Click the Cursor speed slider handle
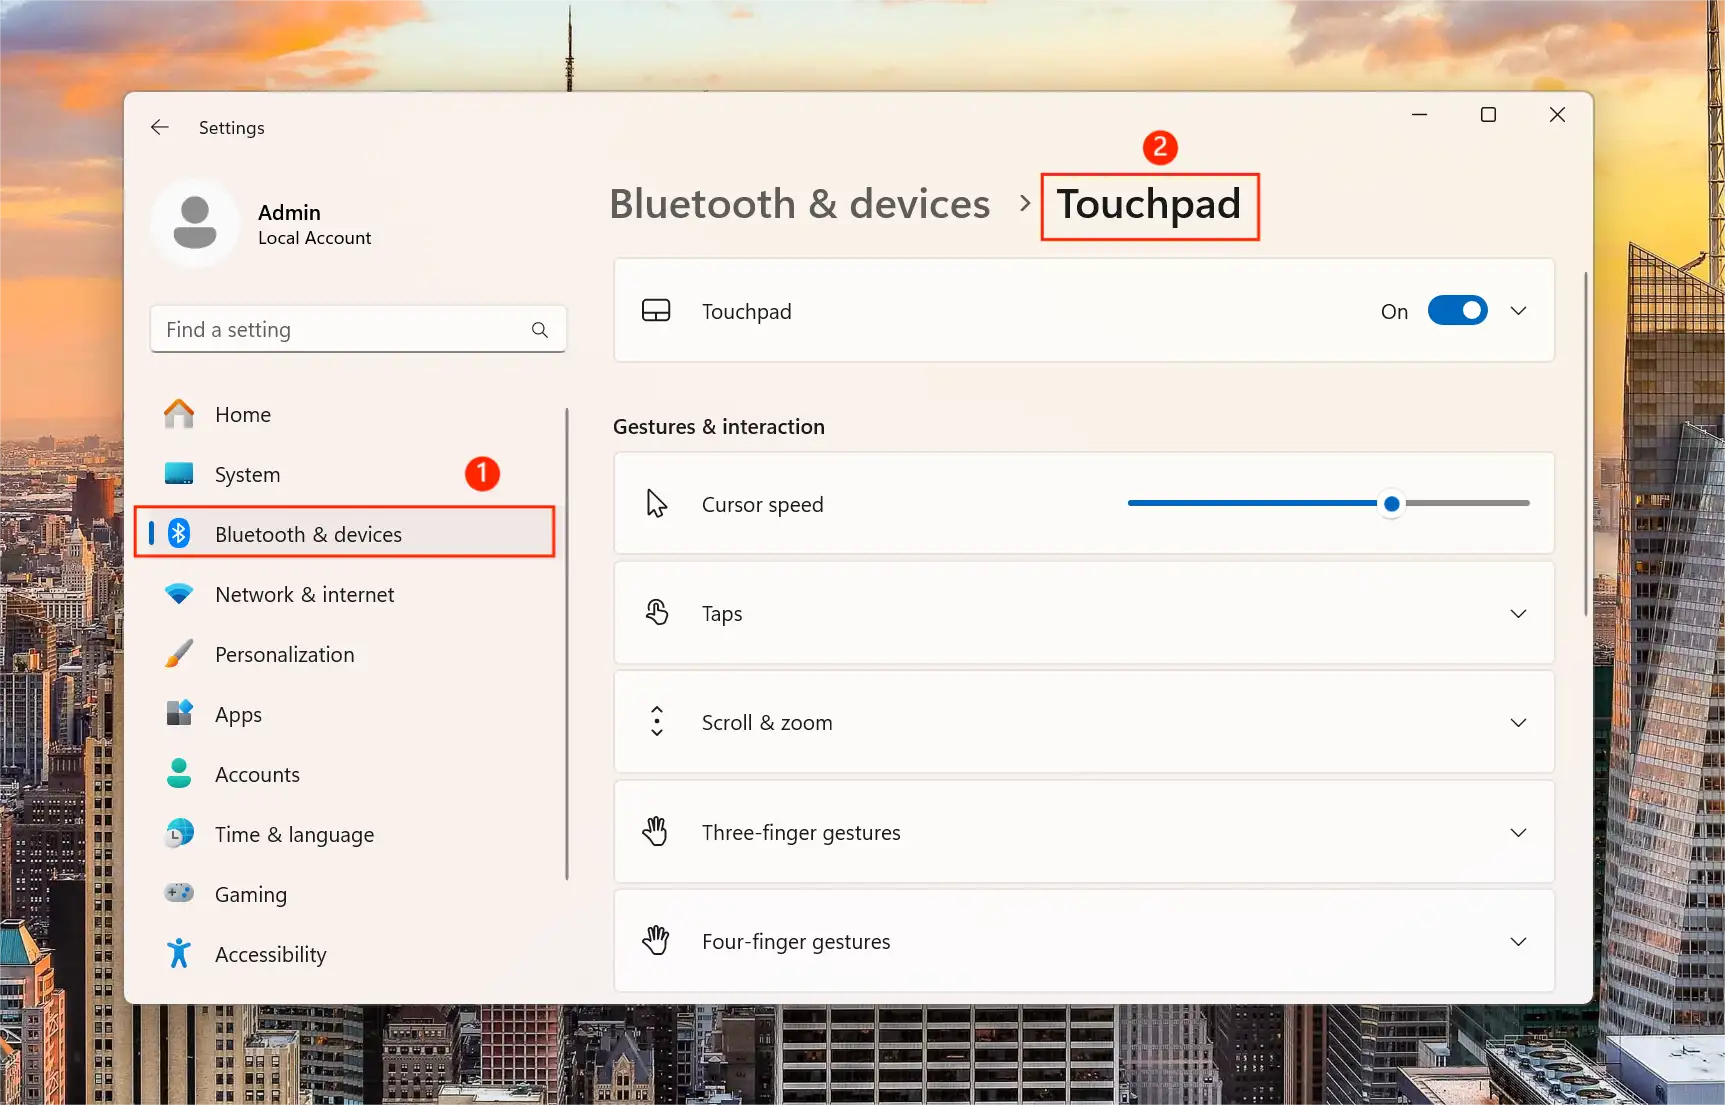The image size is (1725, 1105). pyautogui.click(x=1391, y=504)
